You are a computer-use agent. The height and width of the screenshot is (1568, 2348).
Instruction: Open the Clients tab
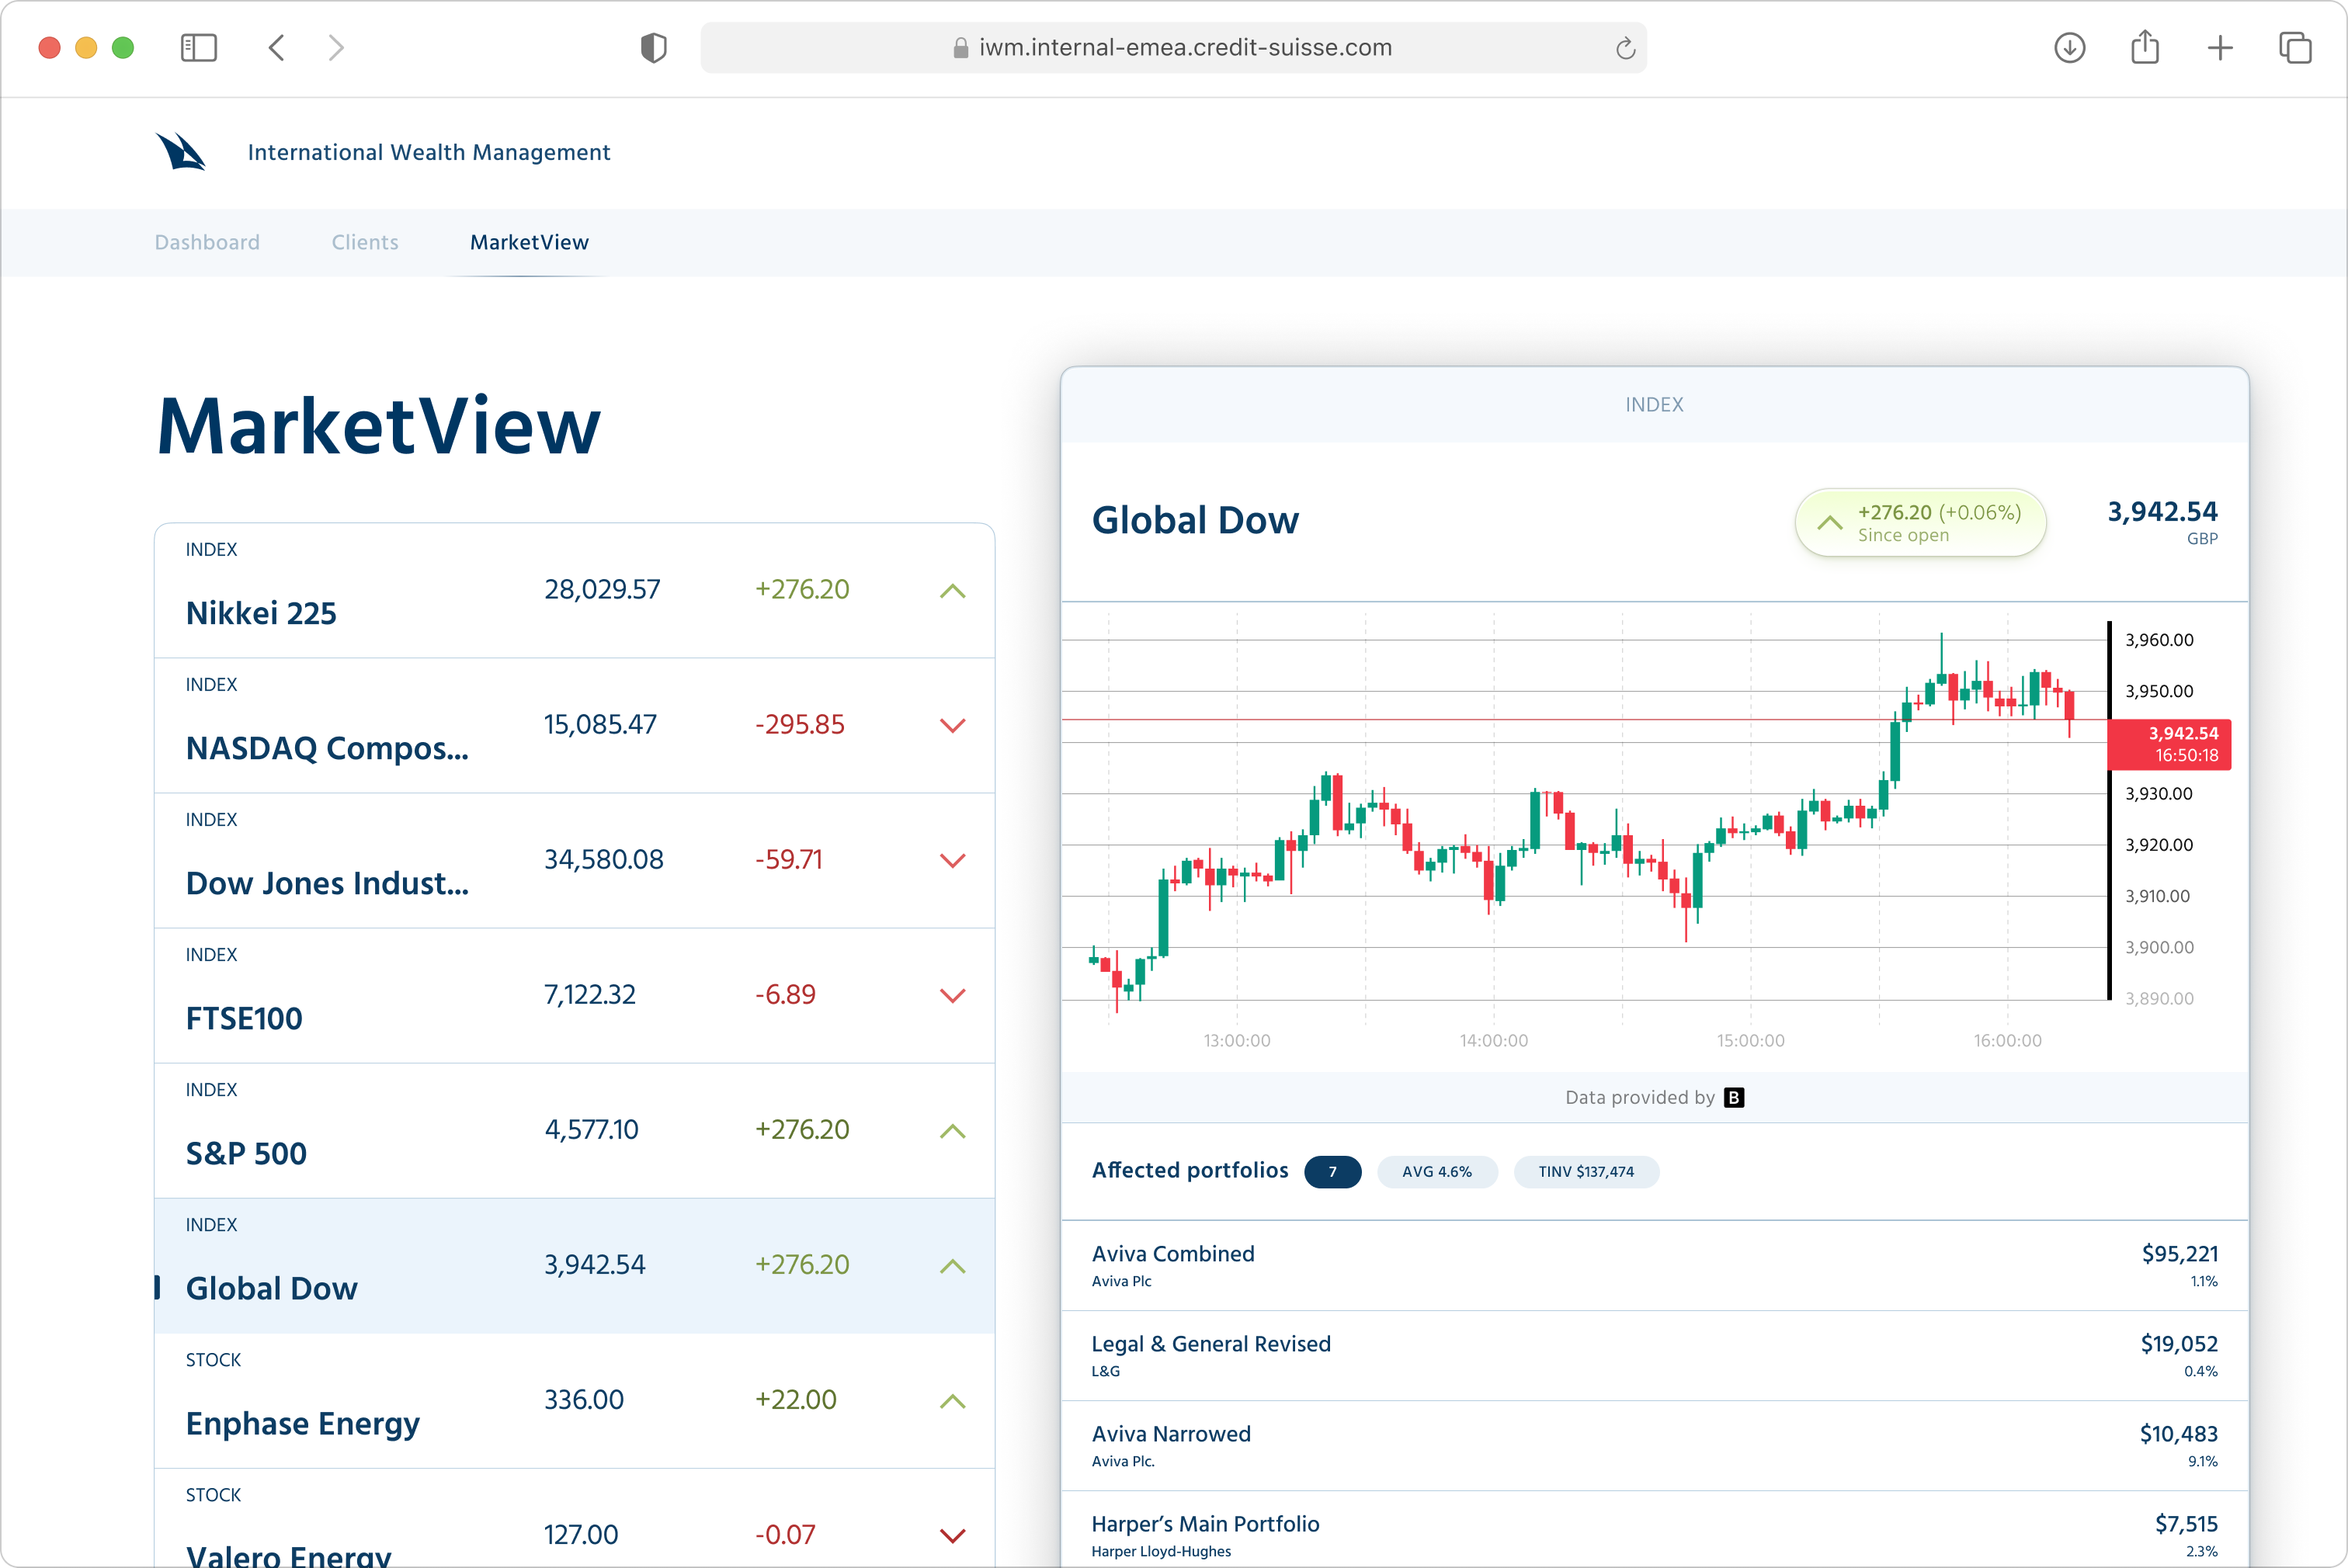coord(365,242)
